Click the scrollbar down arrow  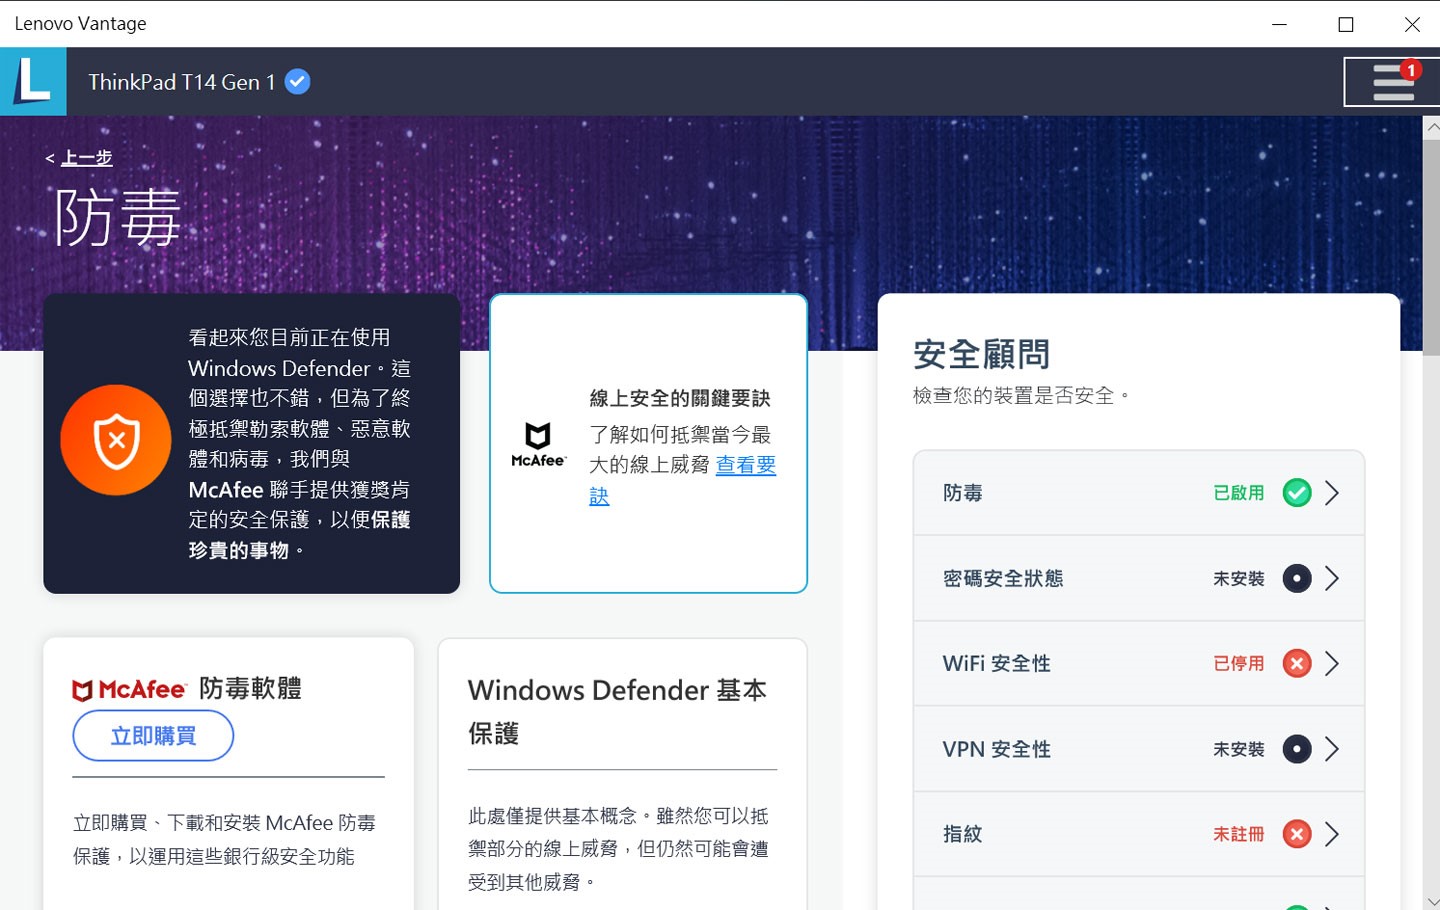coord(1431,900)
